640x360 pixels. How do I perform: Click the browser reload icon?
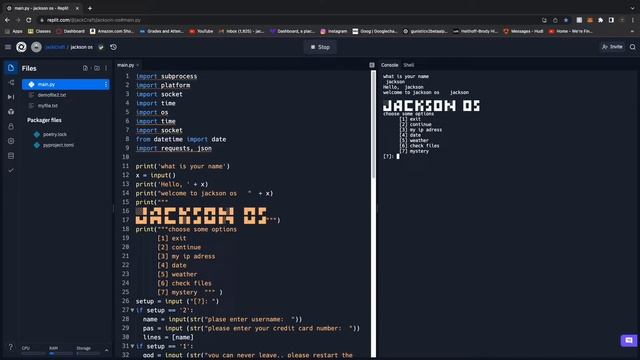tap(29, 20)
